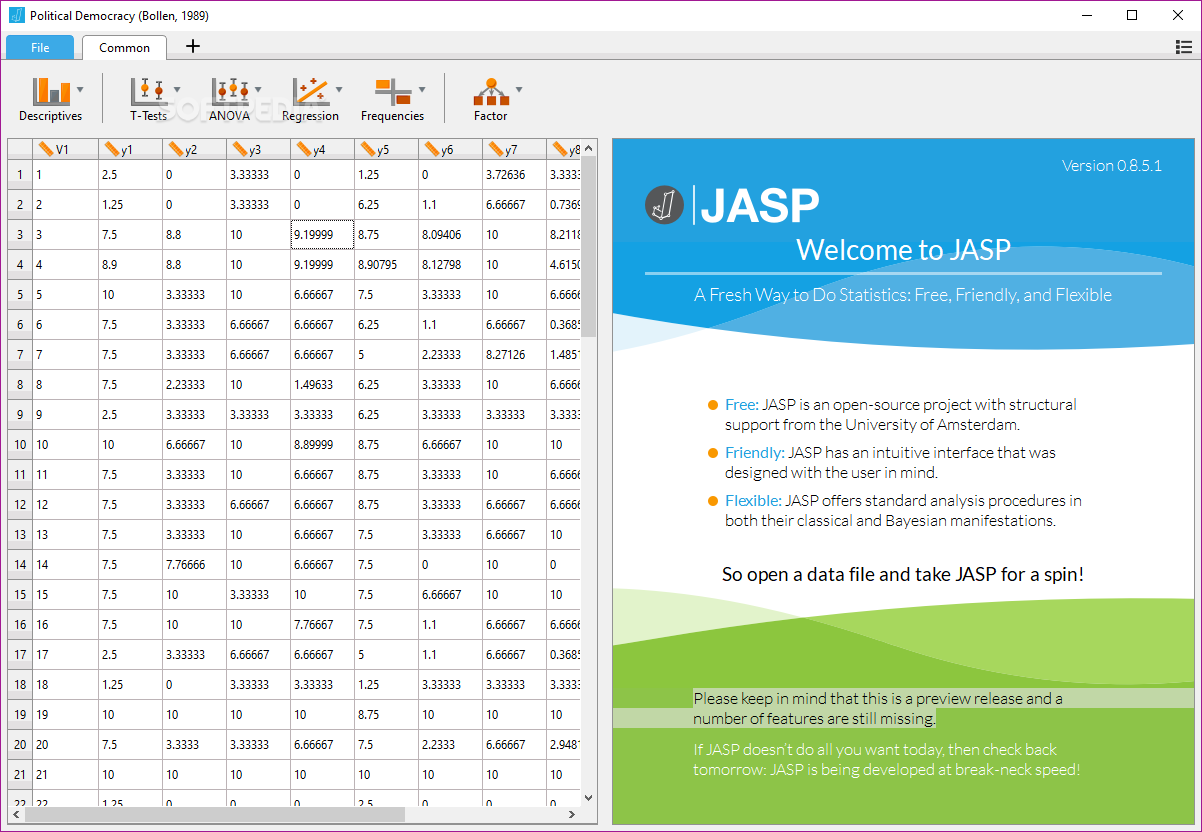1202x832 pixels.
Task: Click the JASP app icon in title bar
Action: [16, 16]
